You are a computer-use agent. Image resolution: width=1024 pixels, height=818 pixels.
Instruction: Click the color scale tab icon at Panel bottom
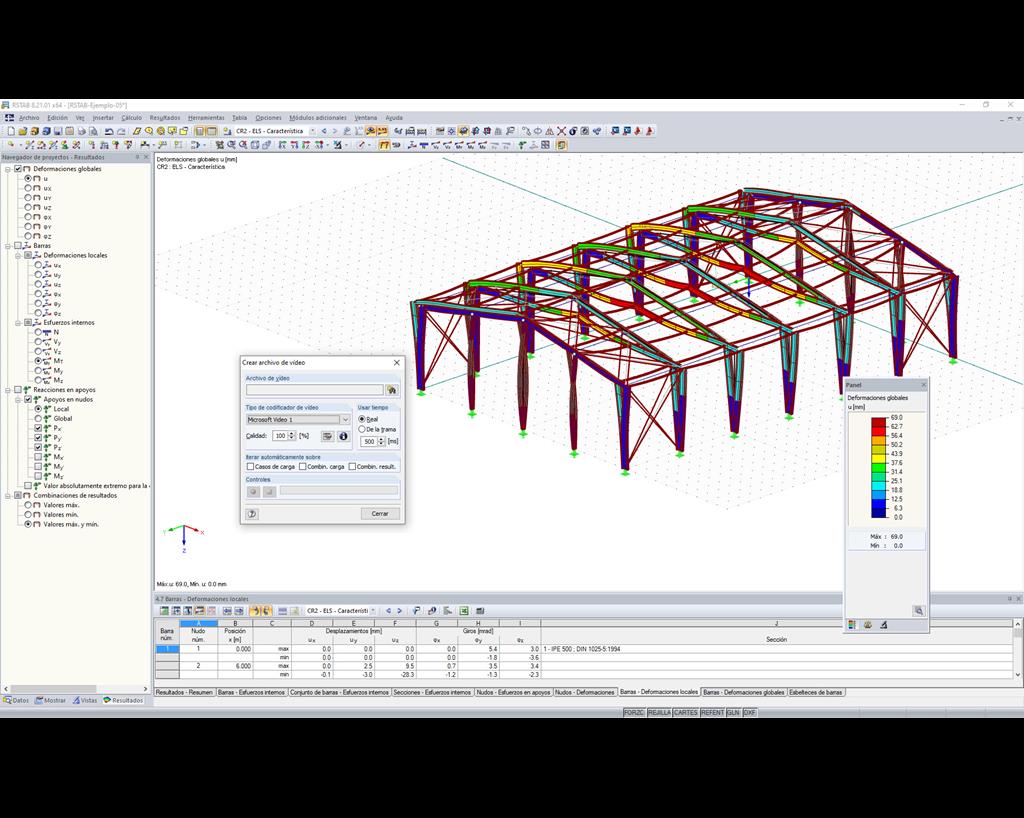852,625
